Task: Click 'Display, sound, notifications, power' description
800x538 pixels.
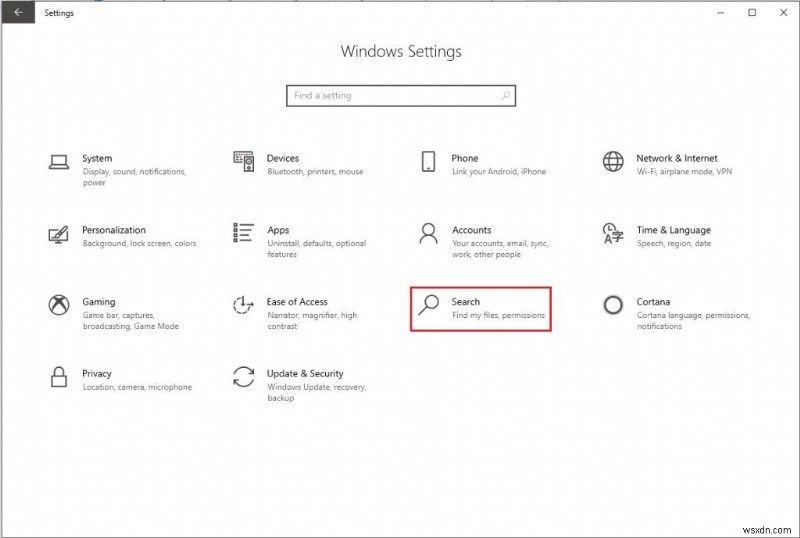Action: [134, 177]
